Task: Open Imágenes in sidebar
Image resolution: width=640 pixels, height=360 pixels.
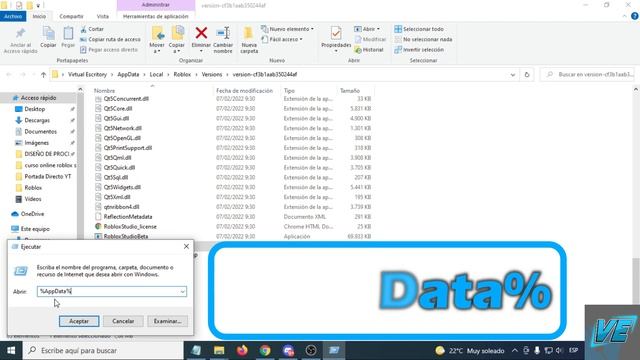Action: (36, 143)
